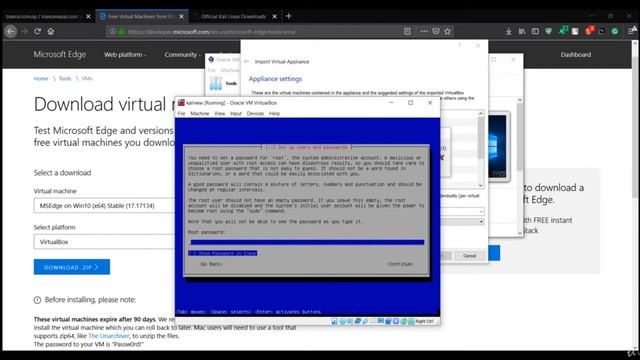Switch to the Official Kali Linux Downloads tab

[x=233, y=16]
